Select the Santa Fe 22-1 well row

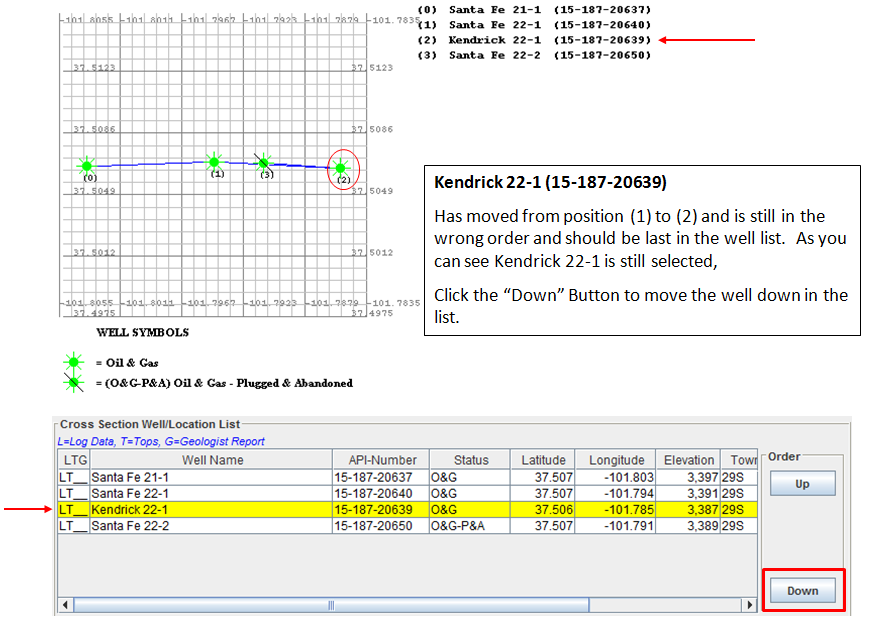pos(407,493)
